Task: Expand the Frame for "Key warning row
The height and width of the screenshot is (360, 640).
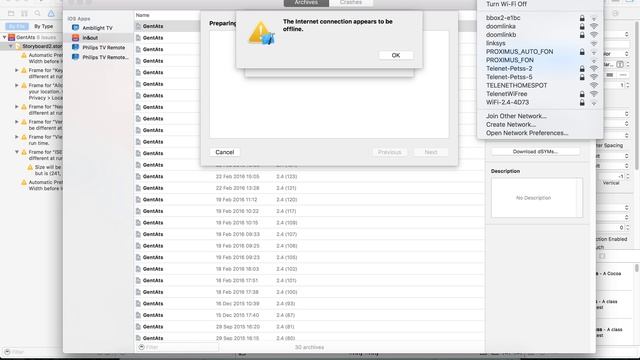Action: click(17, 70)
